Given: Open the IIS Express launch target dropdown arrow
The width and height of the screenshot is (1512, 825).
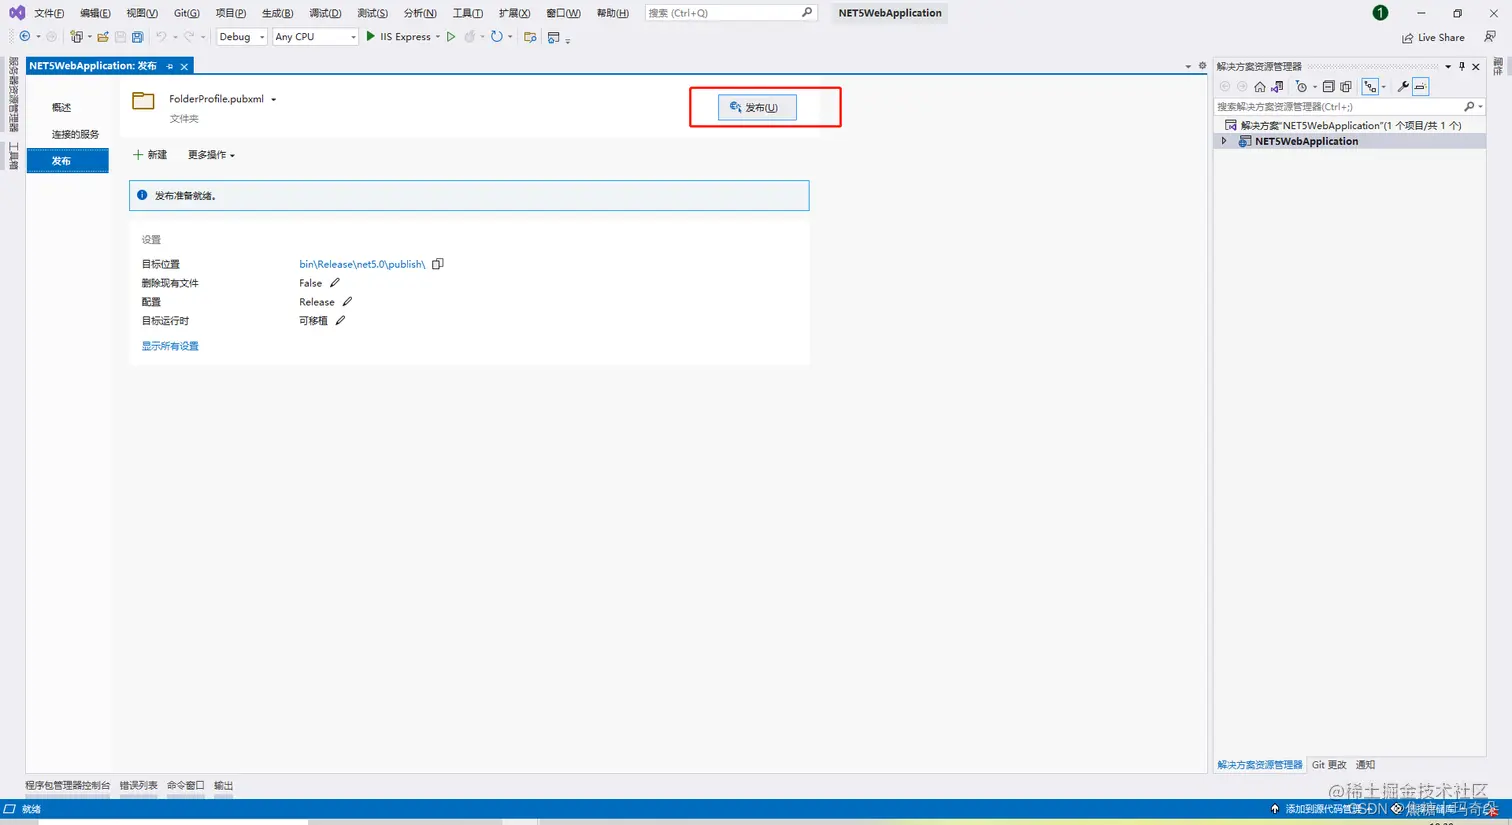Looking at the screenshot, I should [x=438, y=37].
